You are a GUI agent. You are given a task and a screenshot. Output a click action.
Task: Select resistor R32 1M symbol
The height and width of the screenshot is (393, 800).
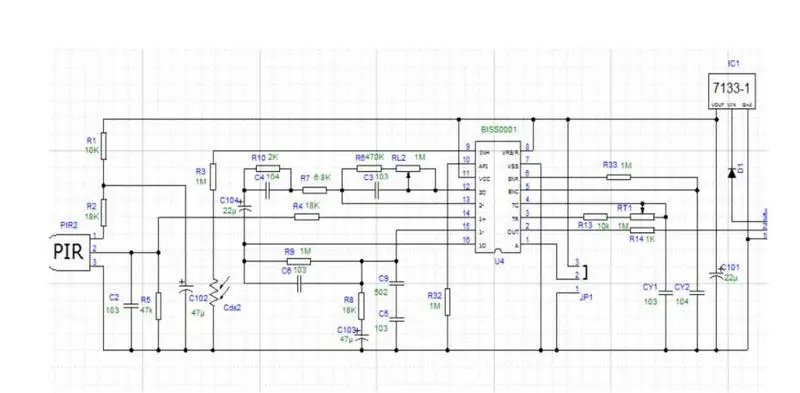point(447,302)
